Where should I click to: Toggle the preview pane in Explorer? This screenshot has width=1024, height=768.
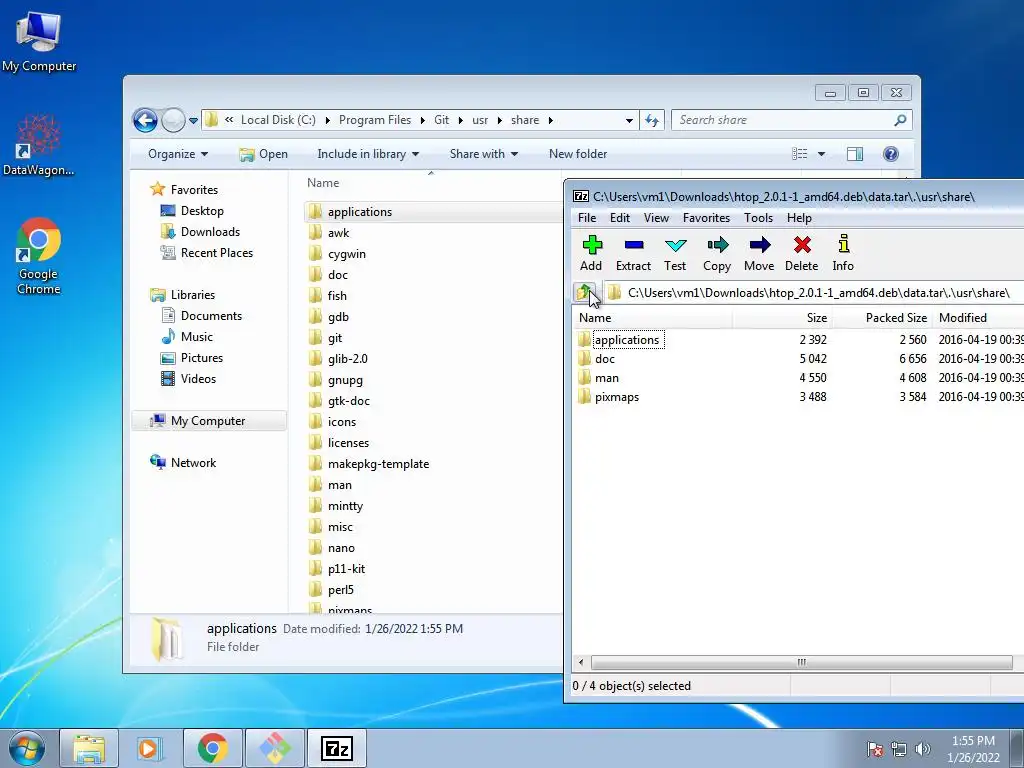[x=855, y=154]
